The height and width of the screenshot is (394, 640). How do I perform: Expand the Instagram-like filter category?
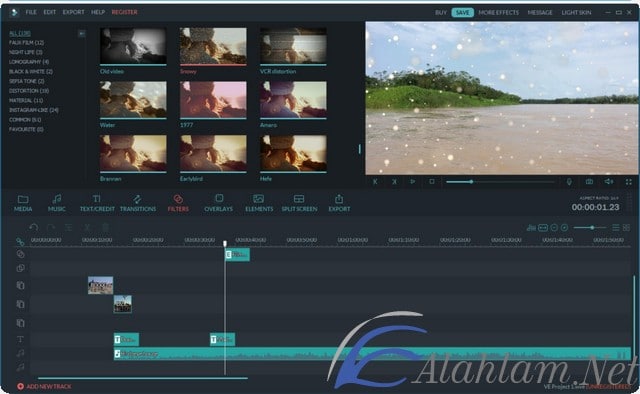pyautogui.click(x=34, y=110)
